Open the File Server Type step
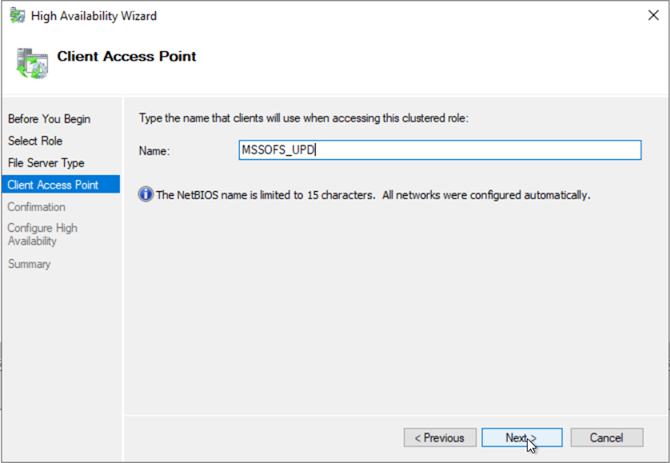Image resolution: width=670 pixels, height=463 pixels. (46, 163)
